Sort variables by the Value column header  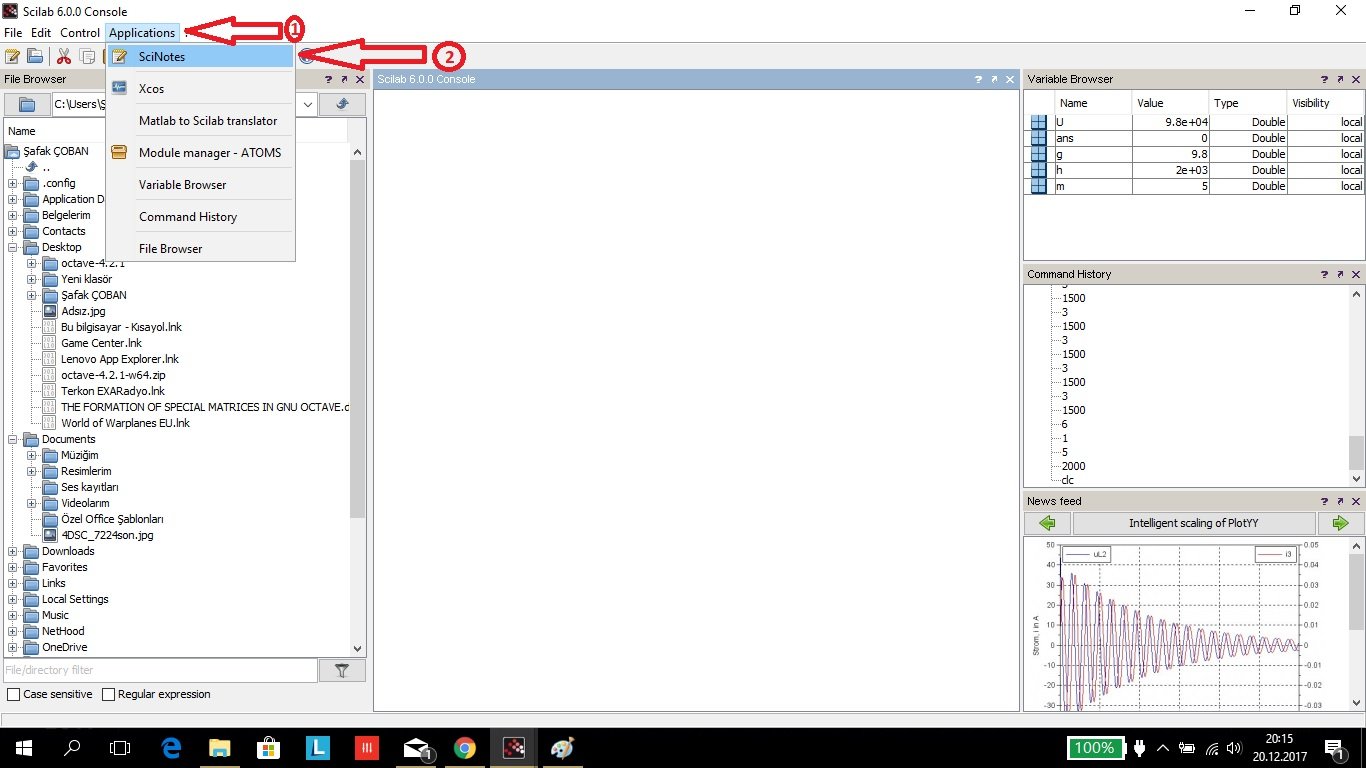tap(1170, 103)
